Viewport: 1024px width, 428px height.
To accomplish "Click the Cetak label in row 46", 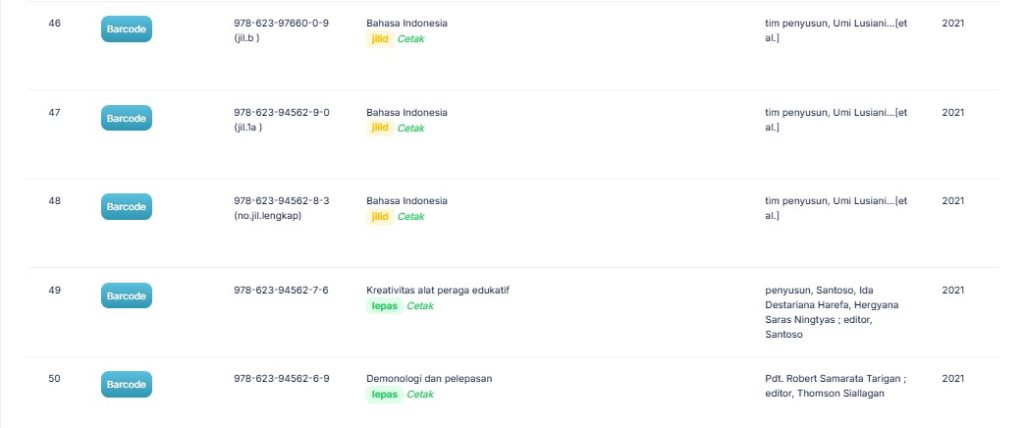I will pos(411,39).
